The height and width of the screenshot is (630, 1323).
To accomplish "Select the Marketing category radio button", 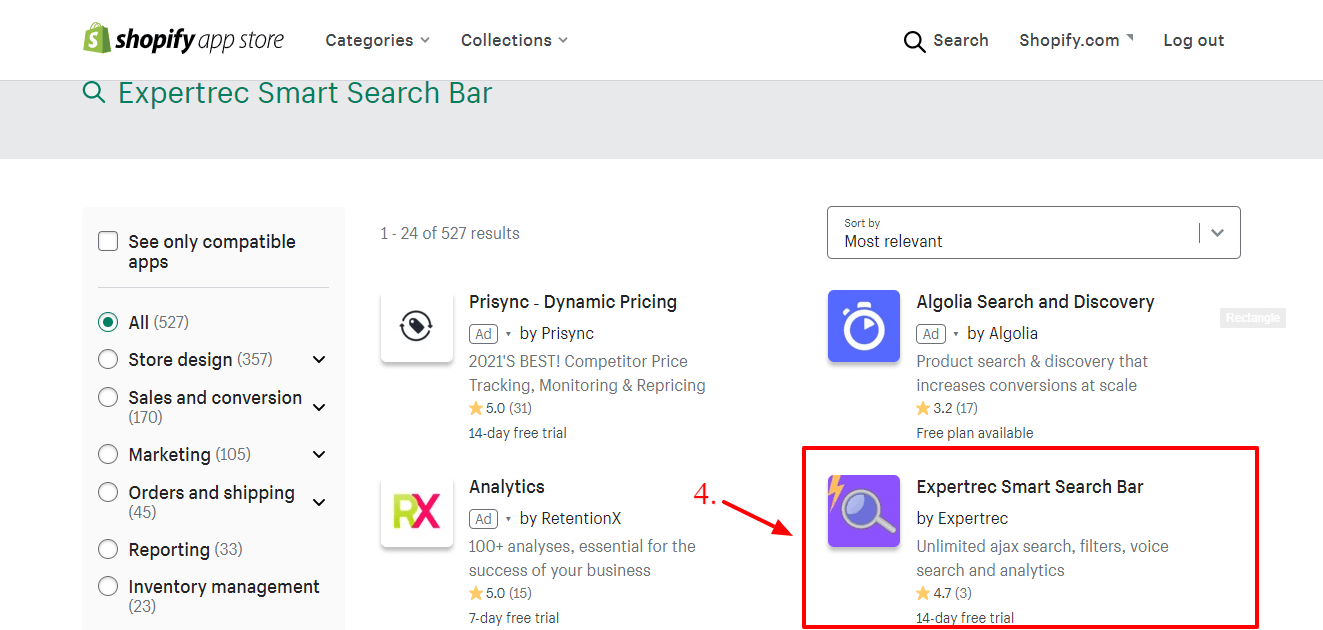I will coord(108,453).
